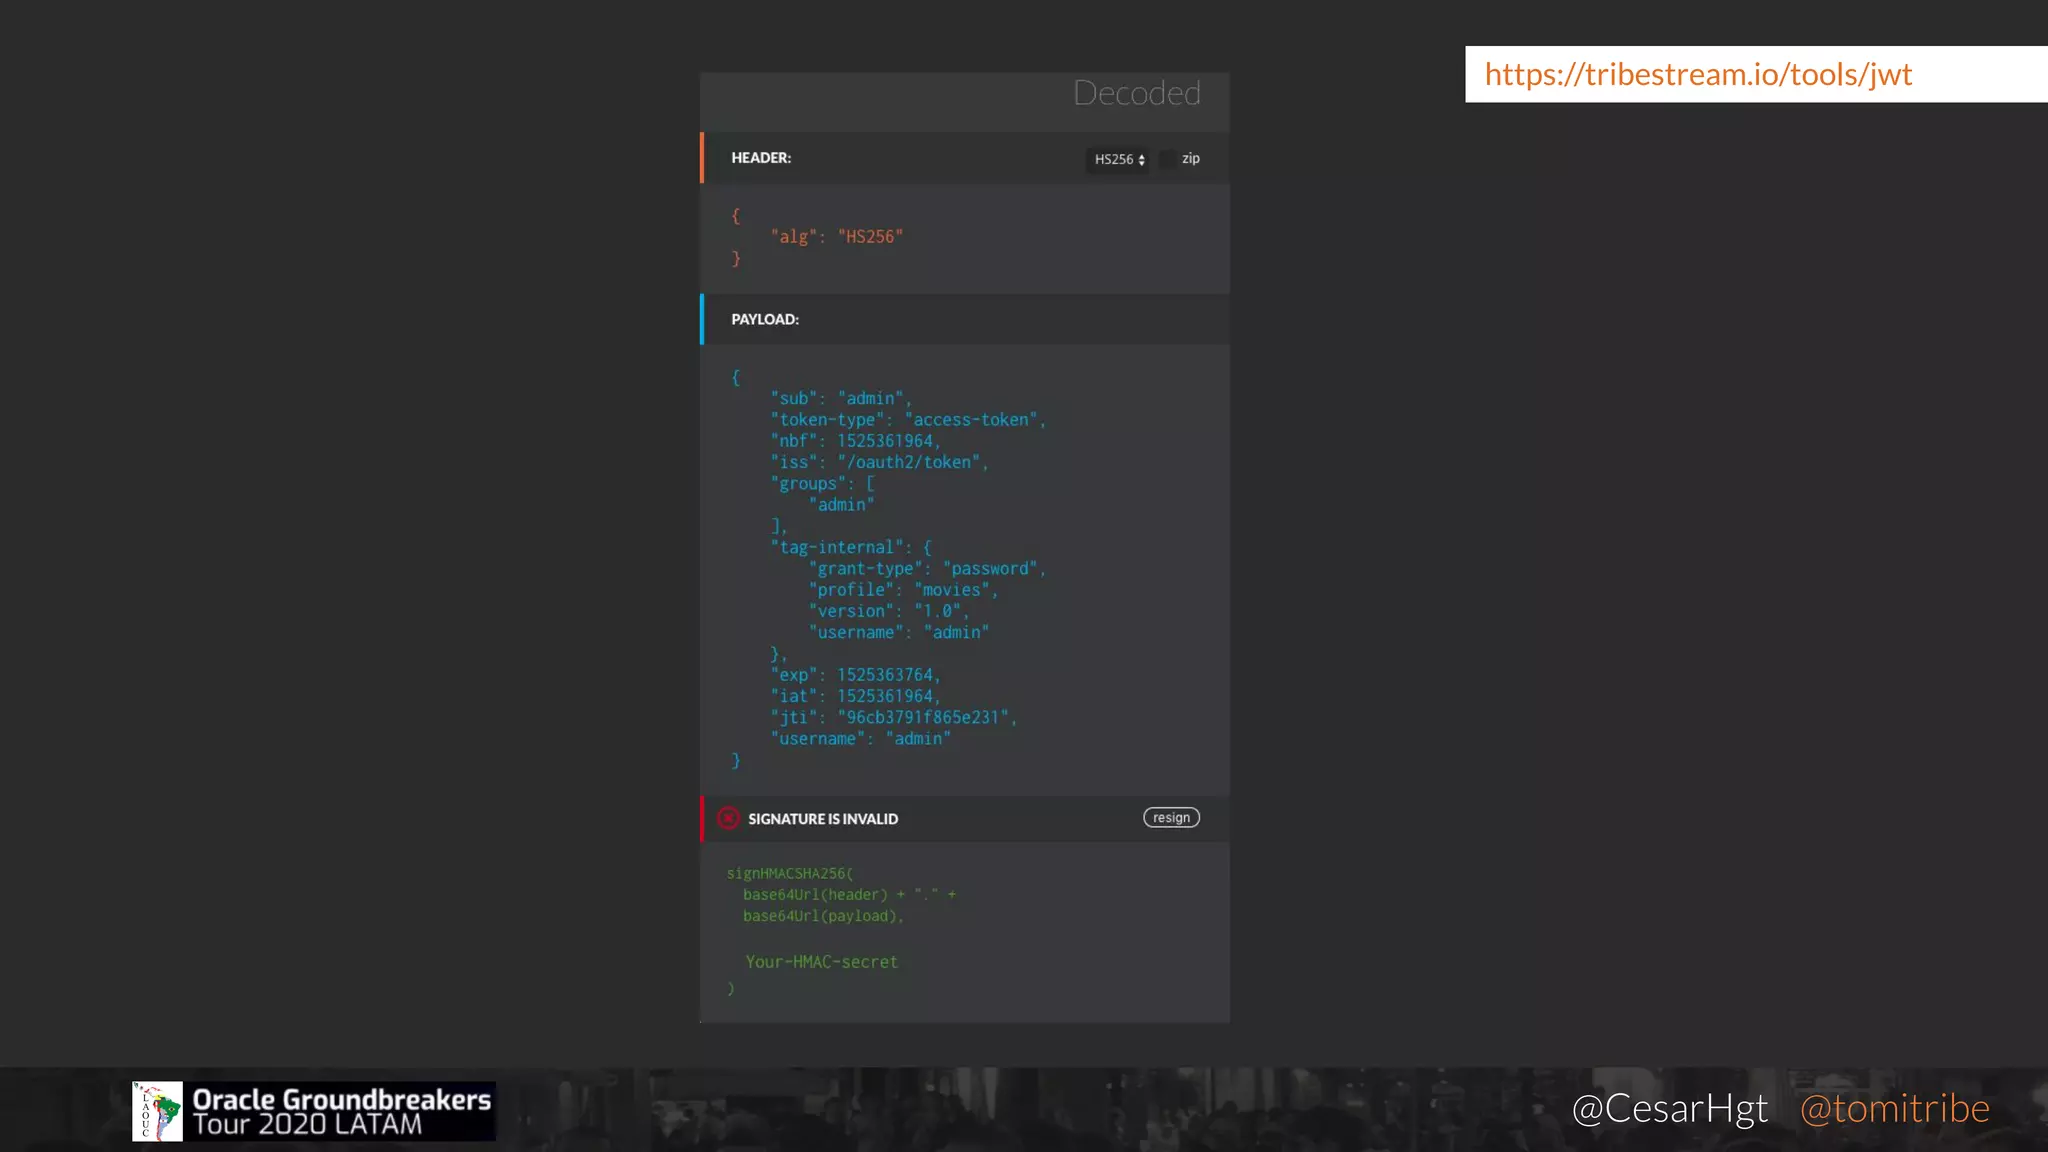Open the HS256 algorithm dropdown
Screen dimensions: 2048x1152
coord(1118,159)
